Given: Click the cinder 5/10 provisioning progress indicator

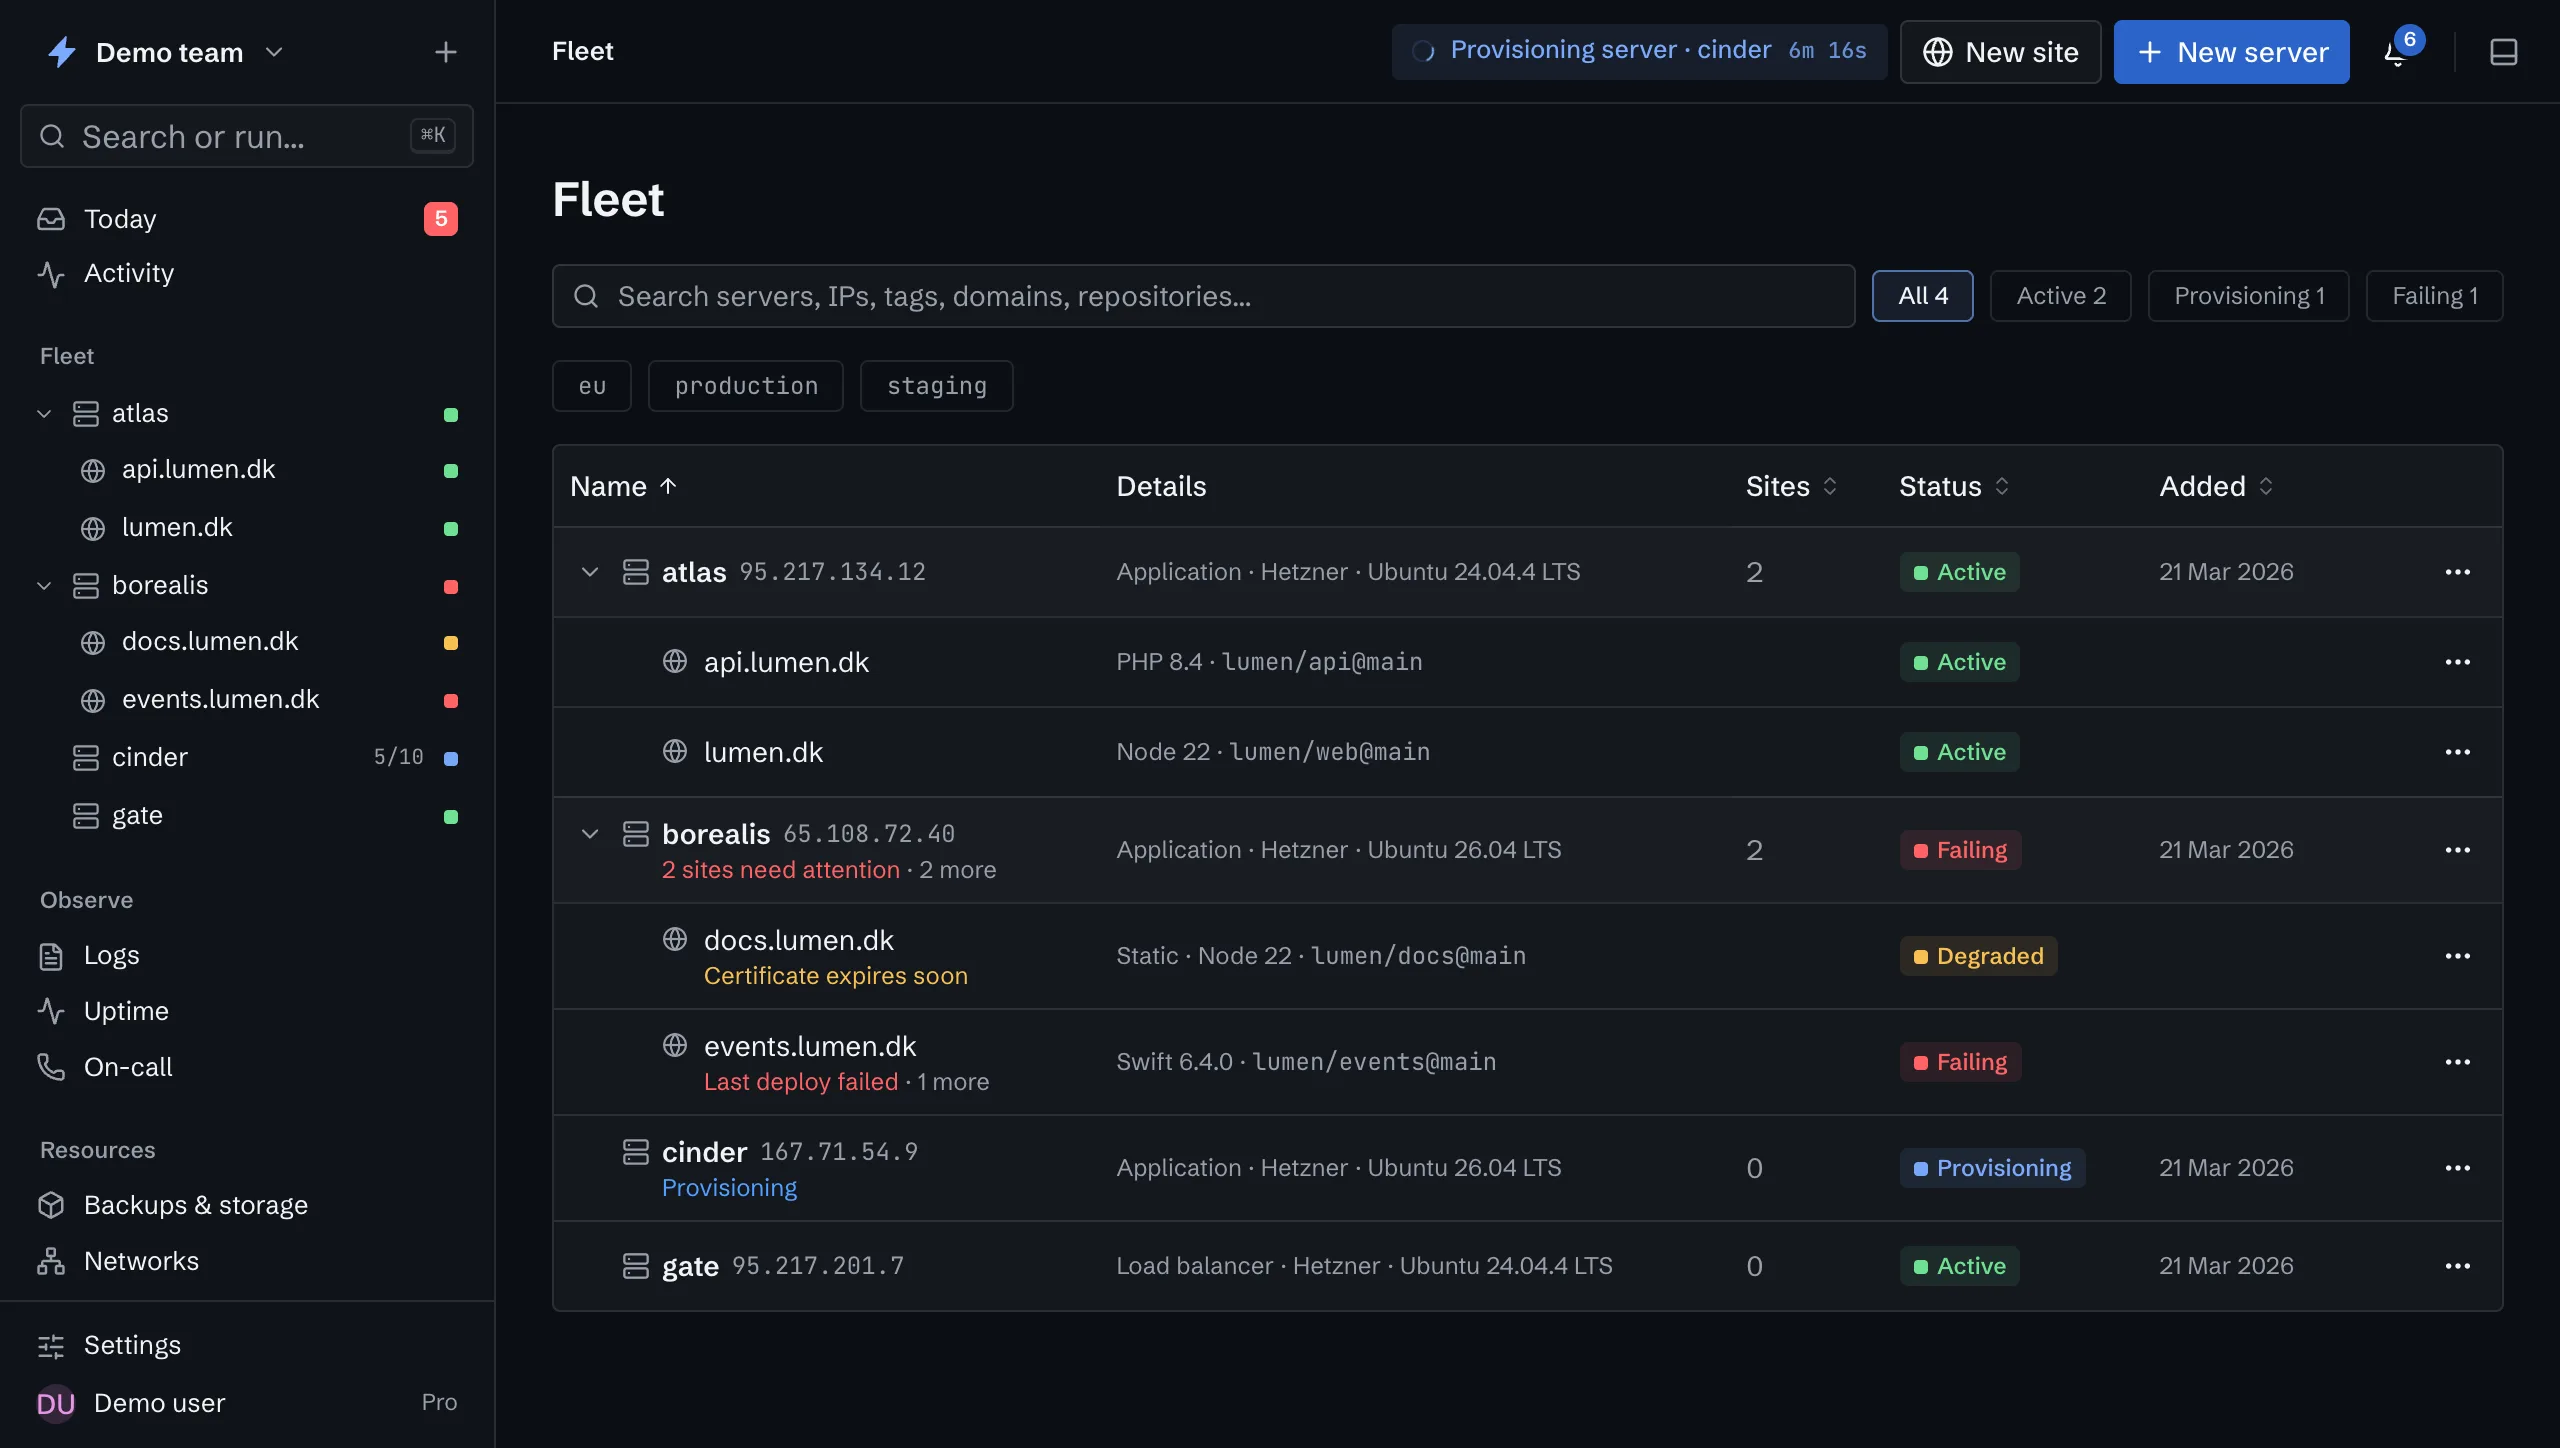Looking at the screenshot, I should [398, 758].
